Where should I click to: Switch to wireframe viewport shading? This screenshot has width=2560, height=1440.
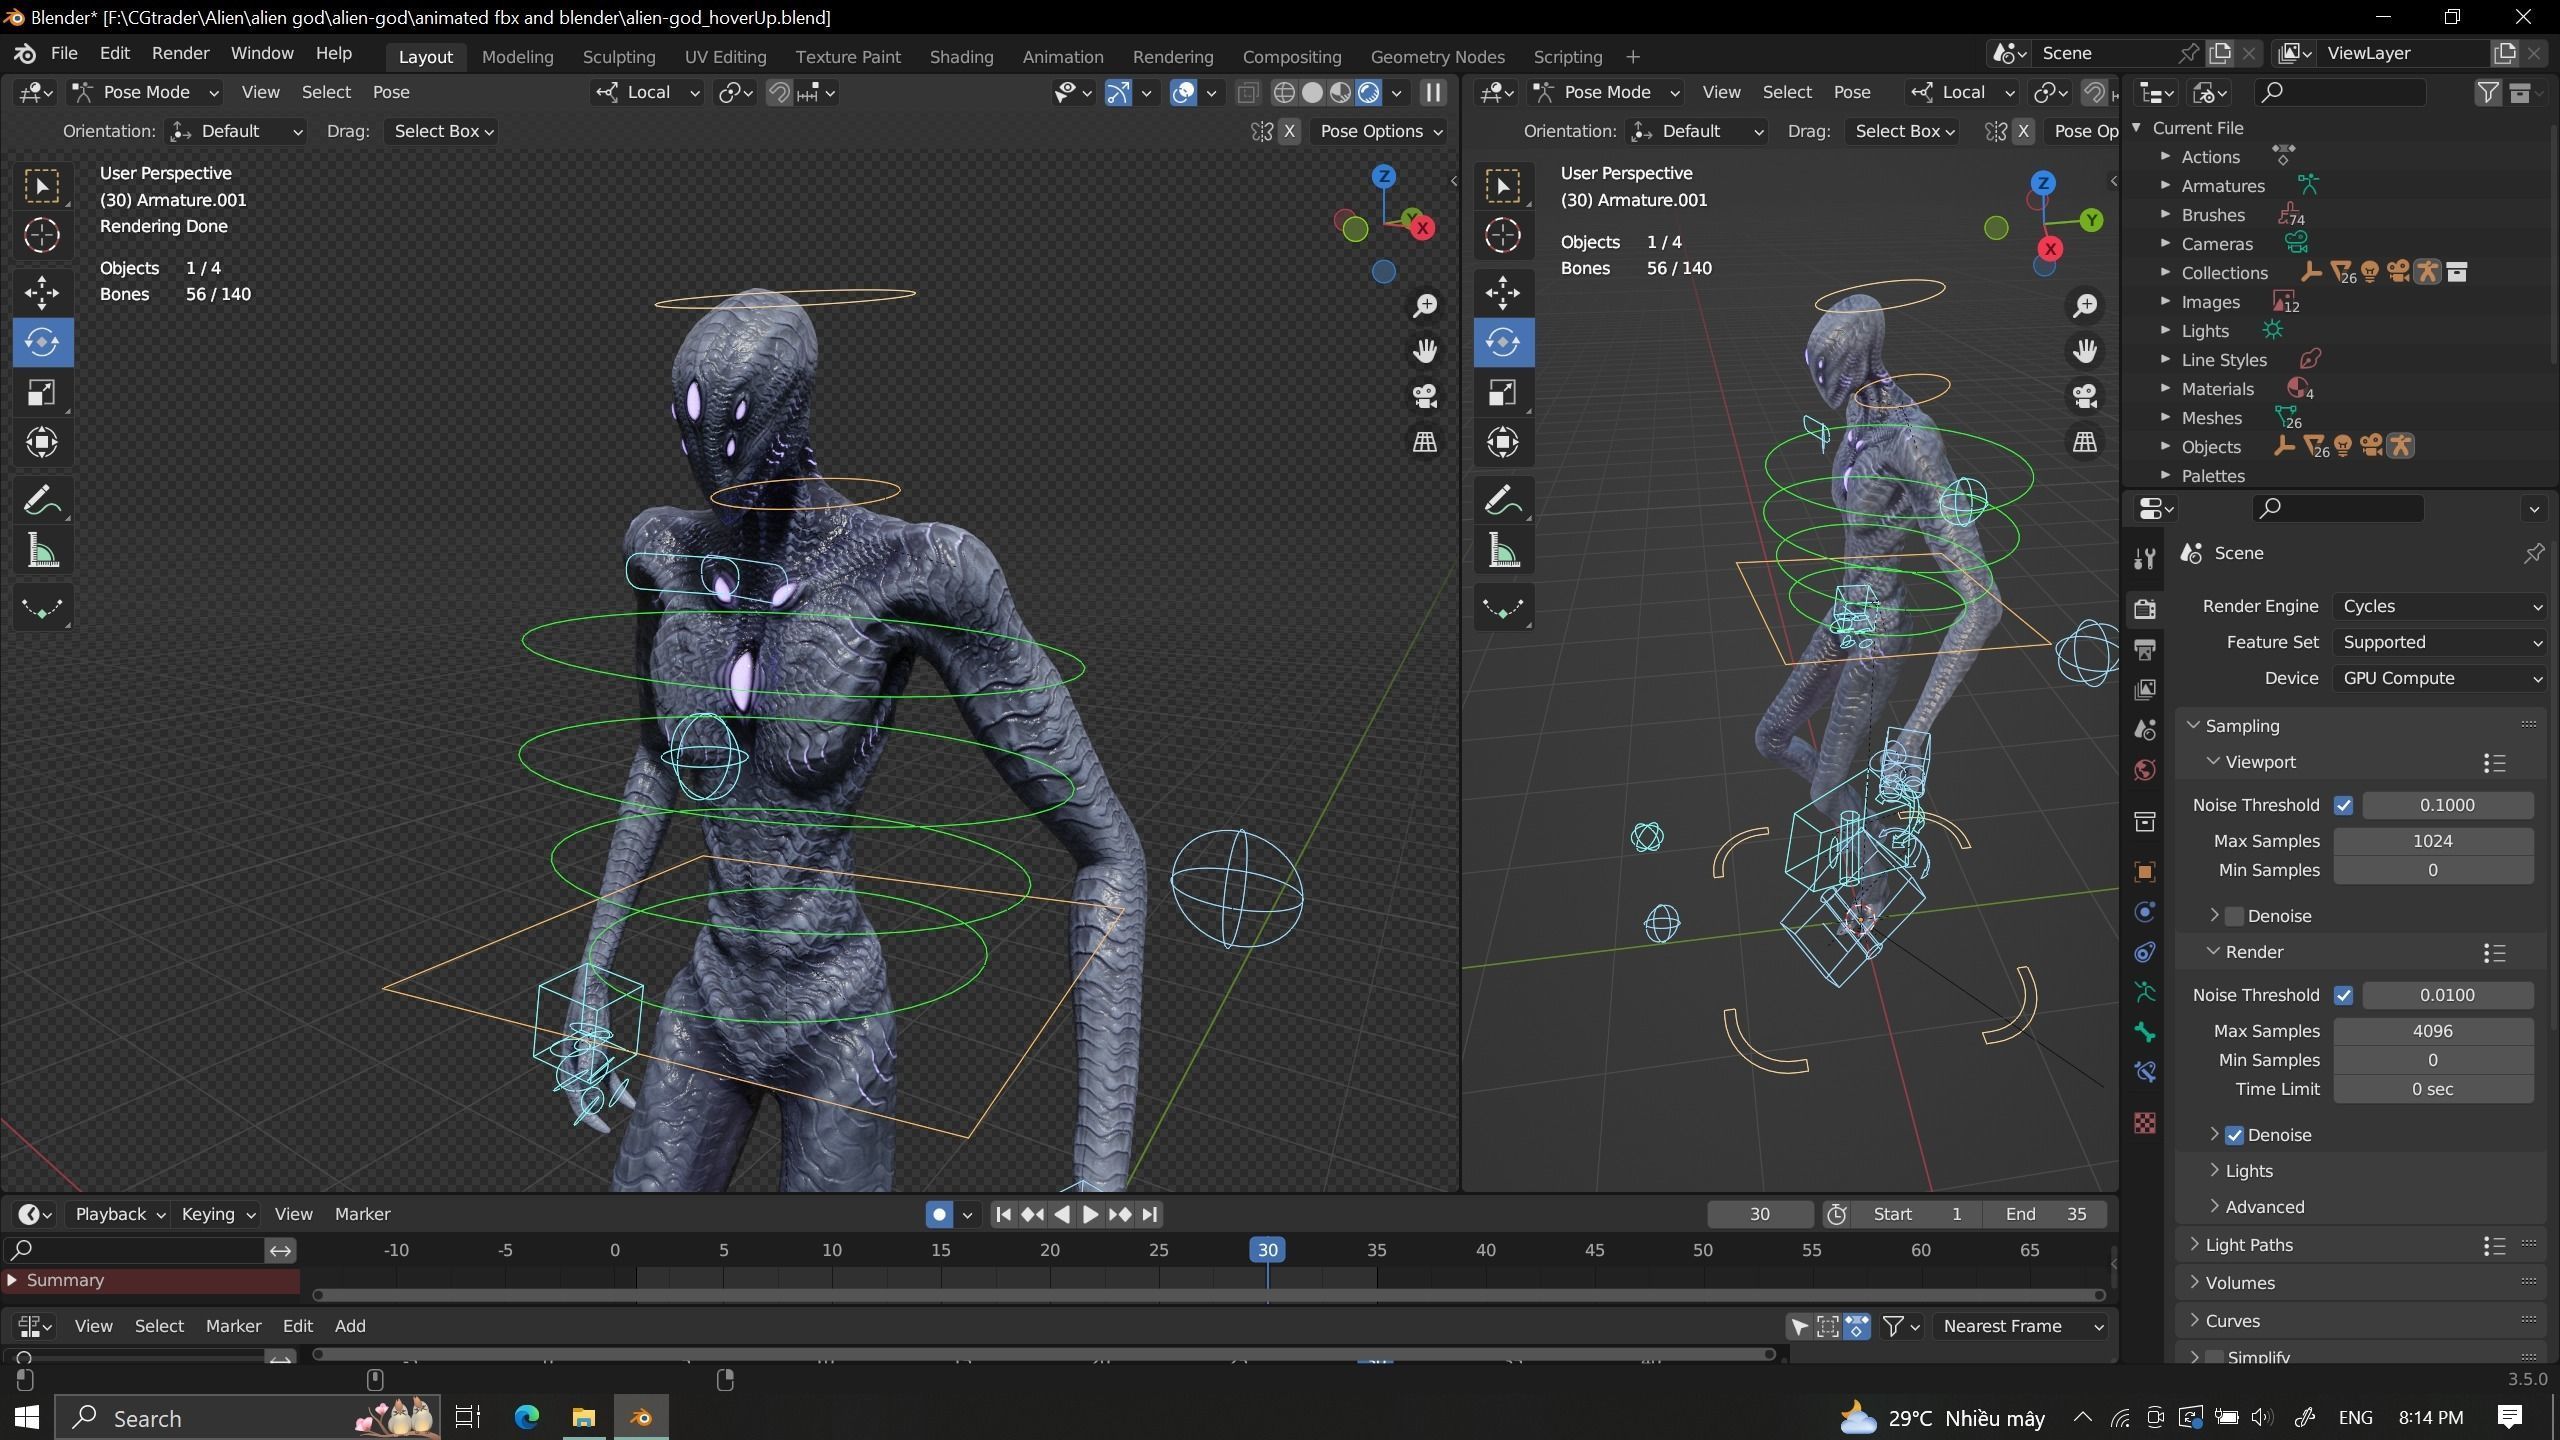click(x=1284, y=93)
